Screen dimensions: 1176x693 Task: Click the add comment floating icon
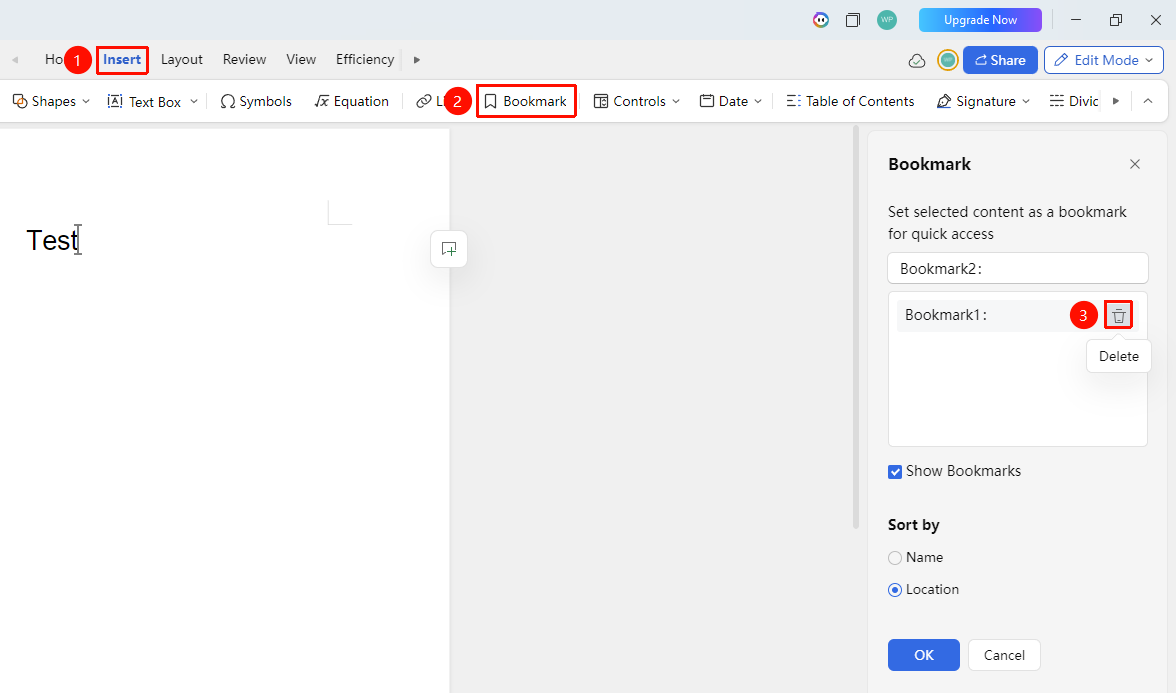(449, 249)
